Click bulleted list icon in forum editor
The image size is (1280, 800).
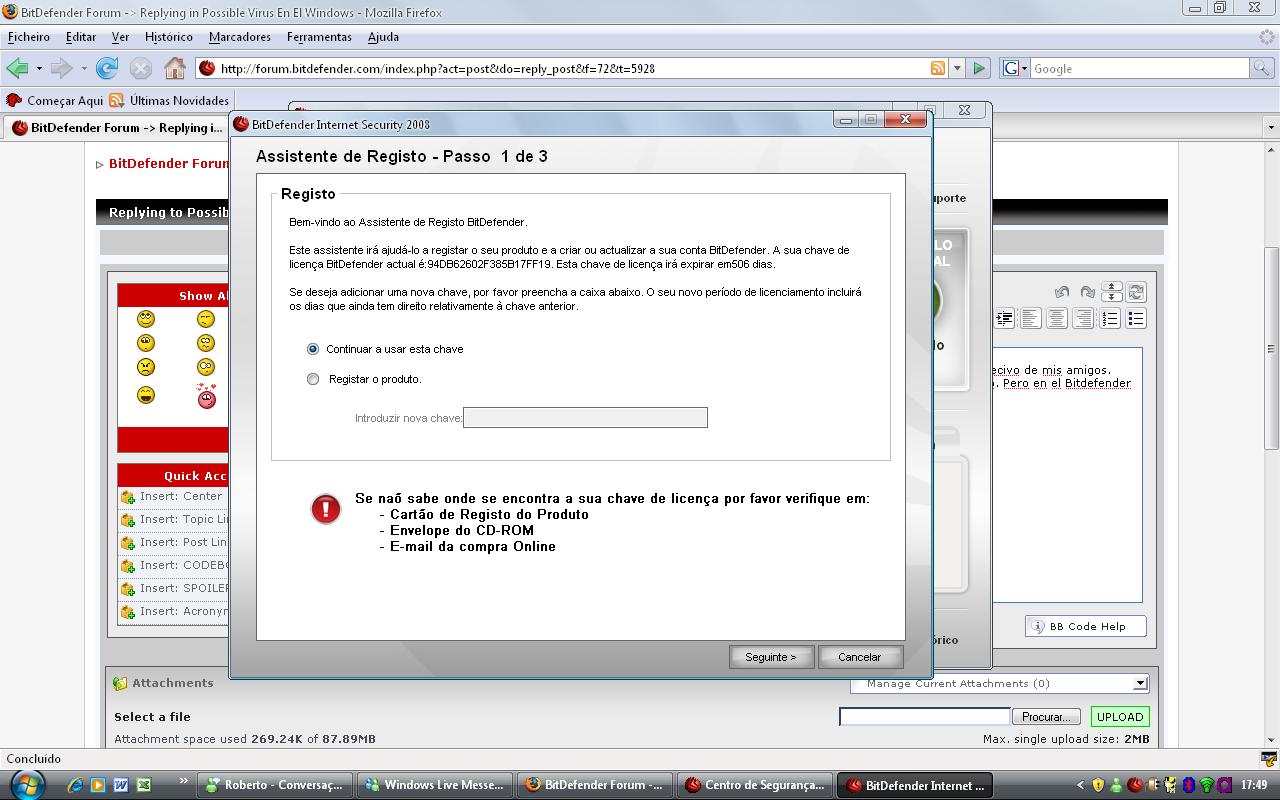coord(1136,319)
